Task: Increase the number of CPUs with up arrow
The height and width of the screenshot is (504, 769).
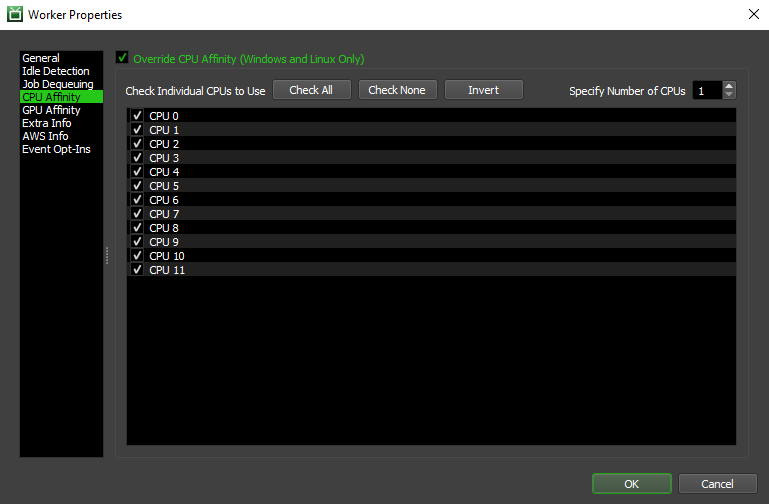Action: (729, 86)
